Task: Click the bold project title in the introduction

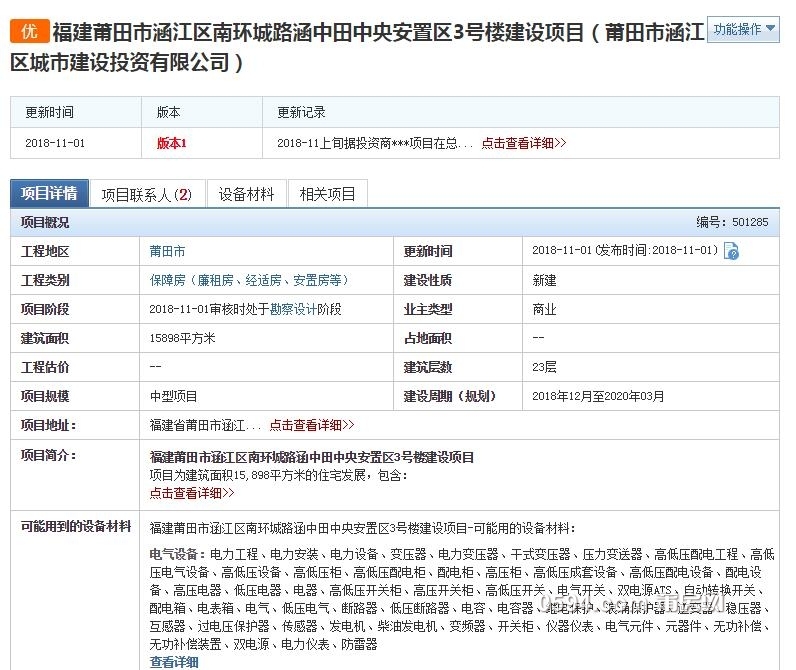Action: coord(312,457)
